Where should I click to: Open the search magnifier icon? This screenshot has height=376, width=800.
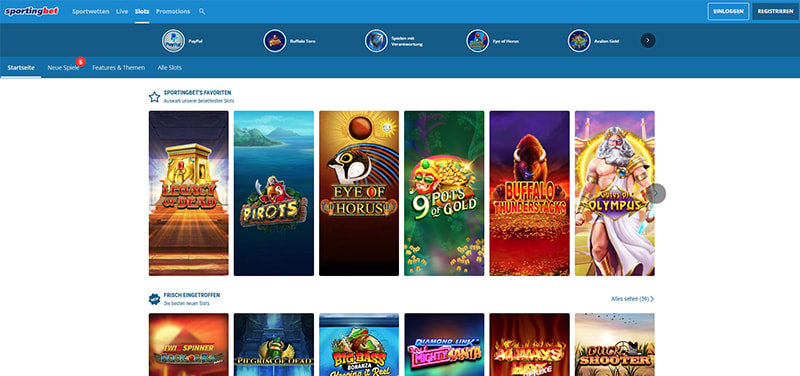coord(202,11)
